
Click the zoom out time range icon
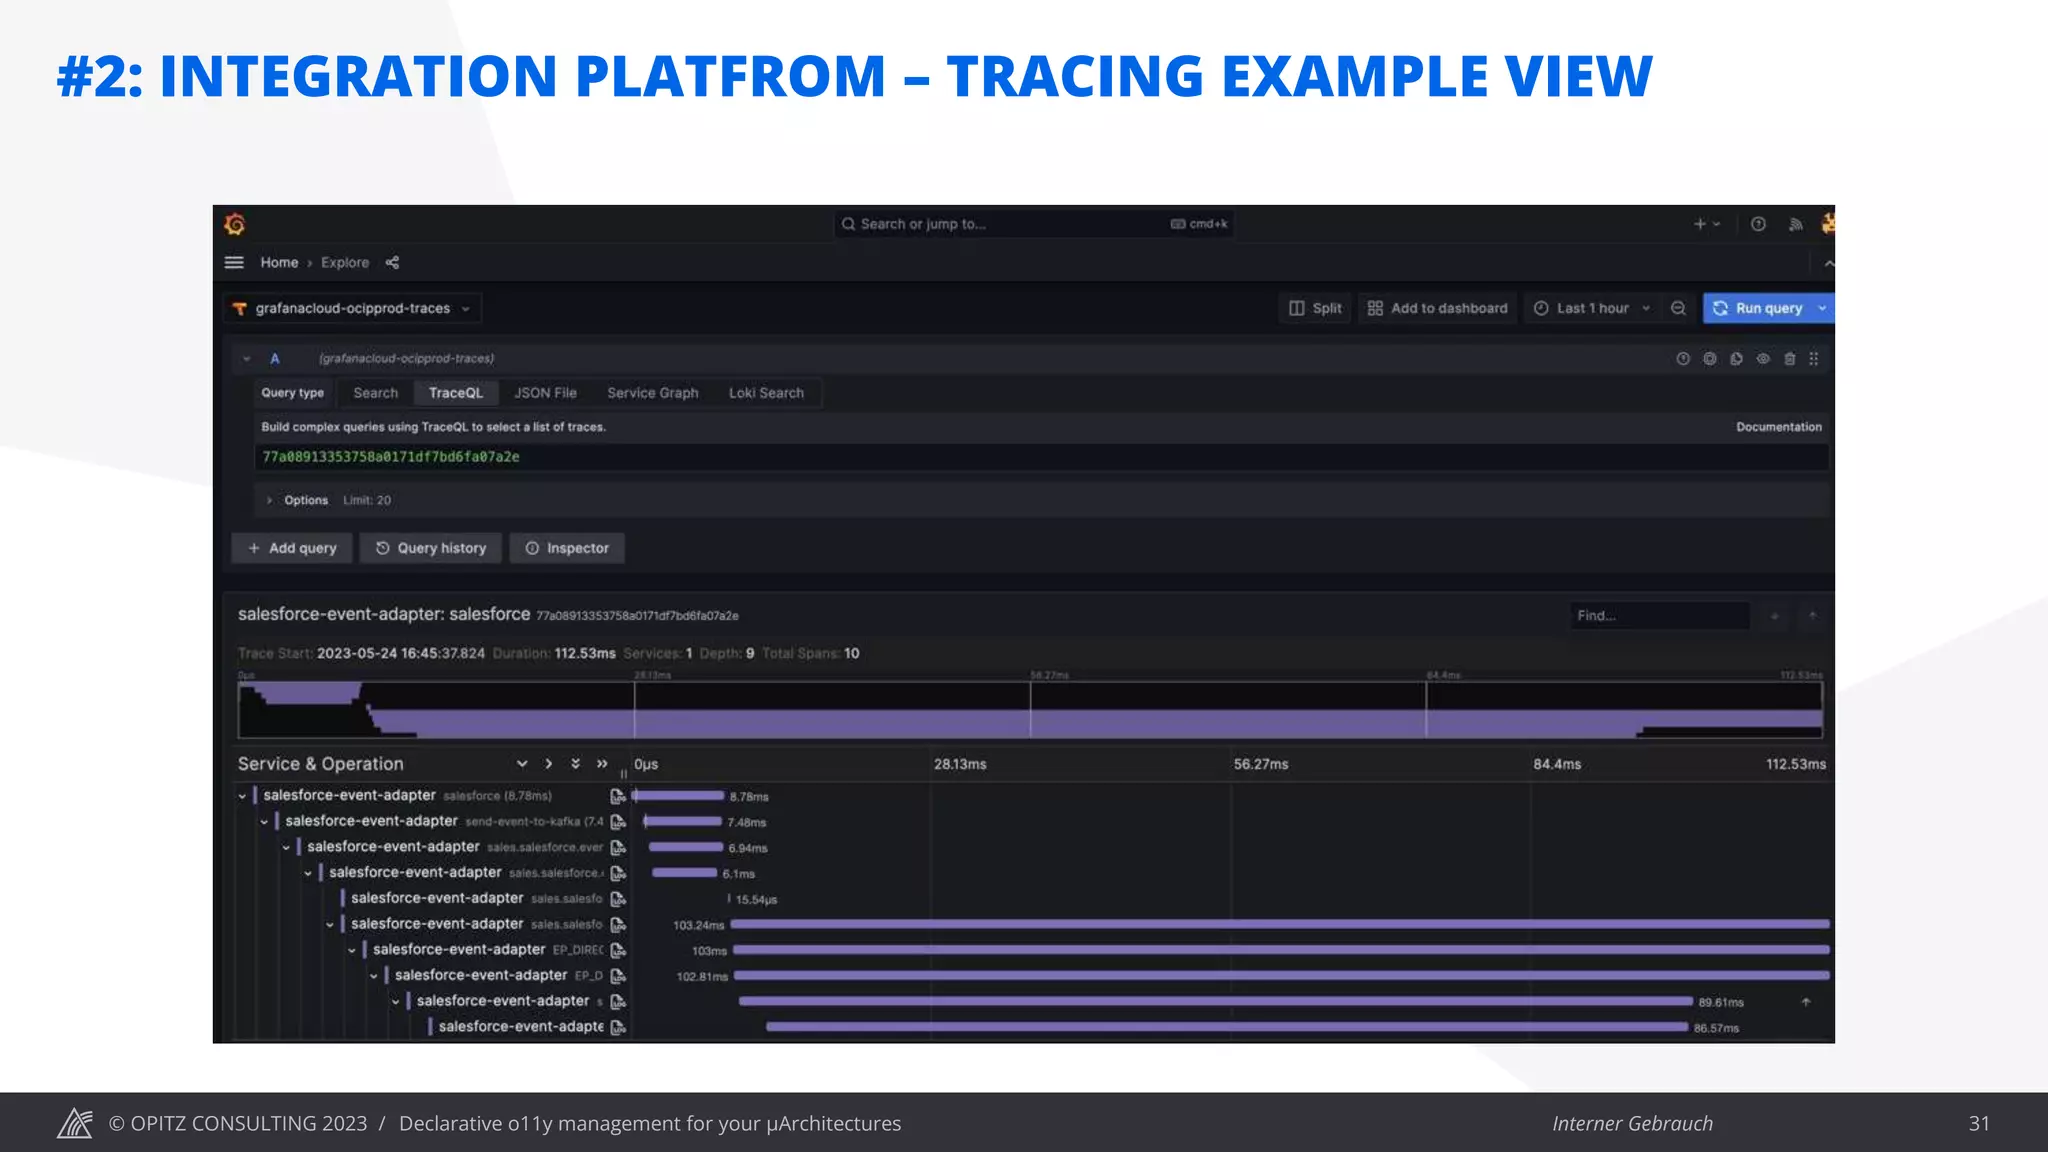[x=1678, y=308]
